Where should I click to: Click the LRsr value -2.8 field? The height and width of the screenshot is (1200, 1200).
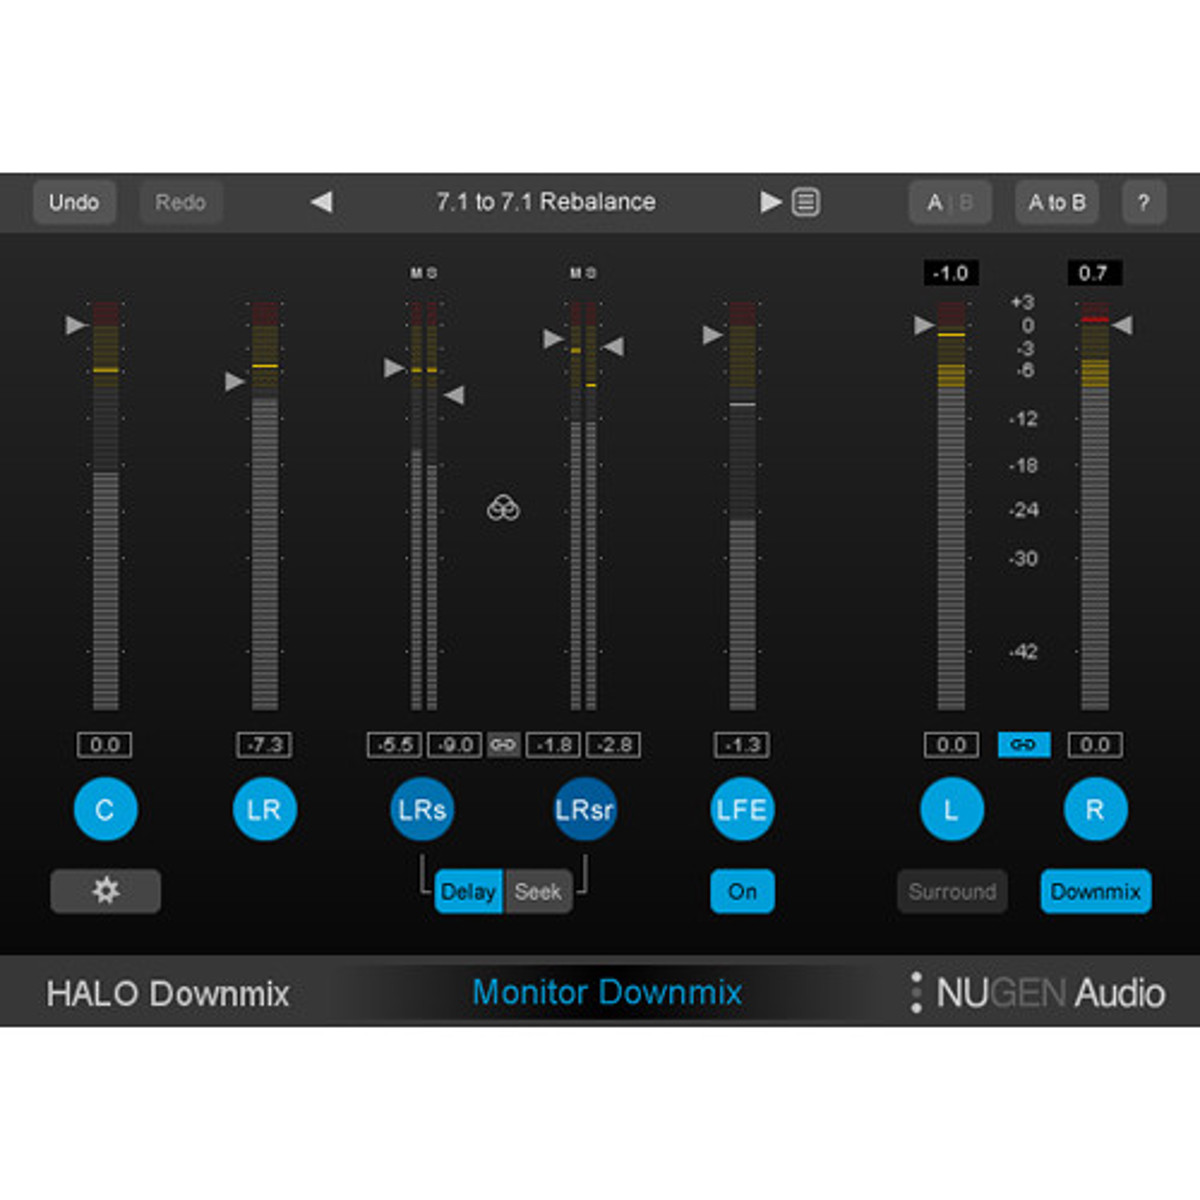pos(613,745)
